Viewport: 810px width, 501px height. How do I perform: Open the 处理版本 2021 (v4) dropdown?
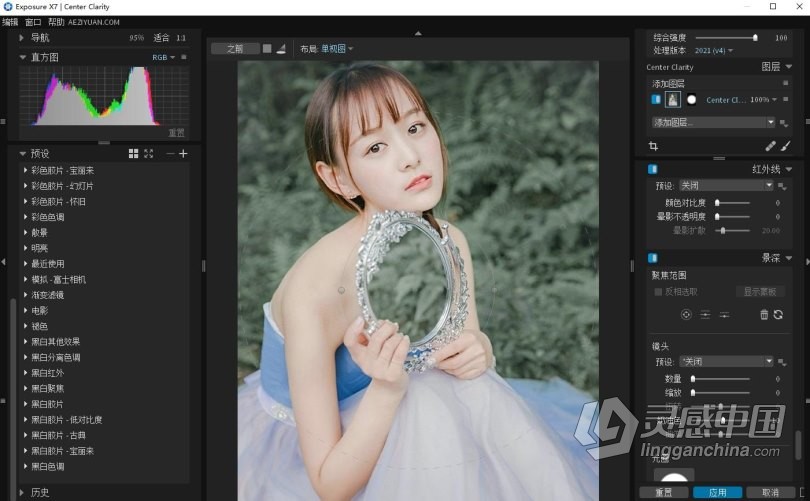[714, 51]
